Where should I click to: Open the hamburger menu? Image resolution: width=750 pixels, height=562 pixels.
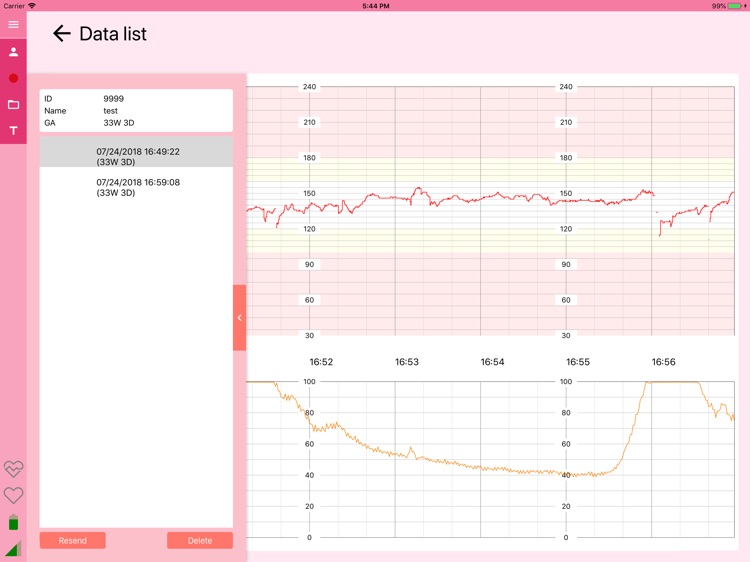pos(13,24)
